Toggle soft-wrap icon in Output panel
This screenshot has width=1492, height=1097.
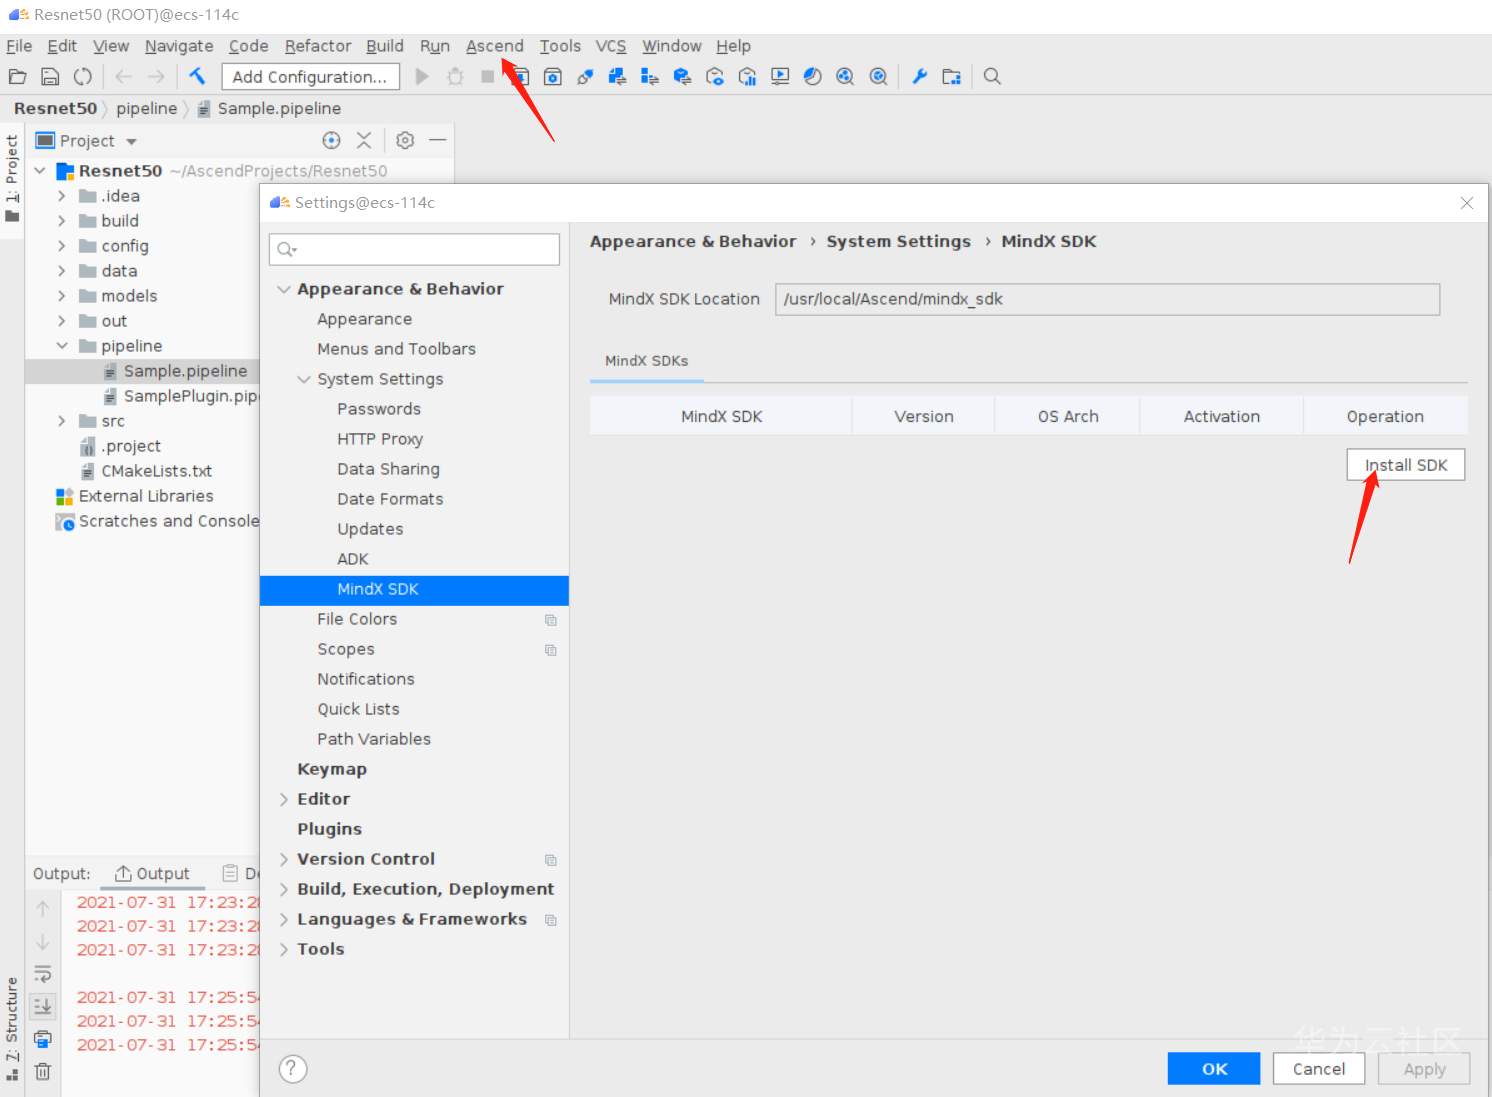point(43,974)
